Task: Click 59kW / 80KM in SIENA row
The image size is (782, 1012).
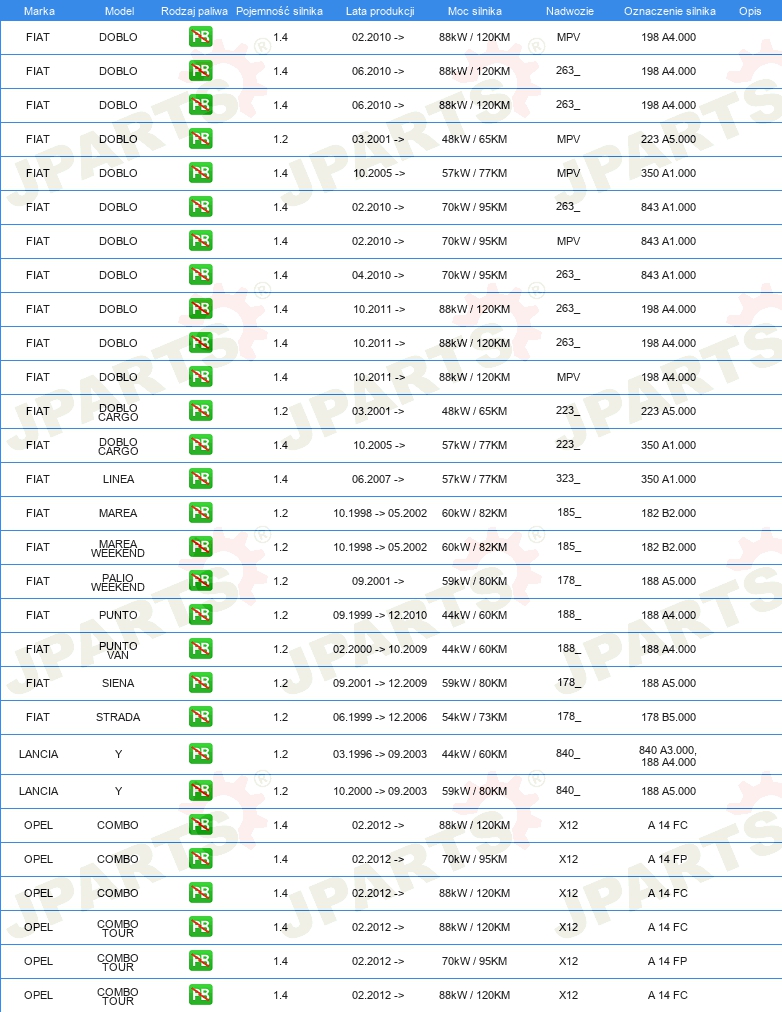Action: point(474,683)
